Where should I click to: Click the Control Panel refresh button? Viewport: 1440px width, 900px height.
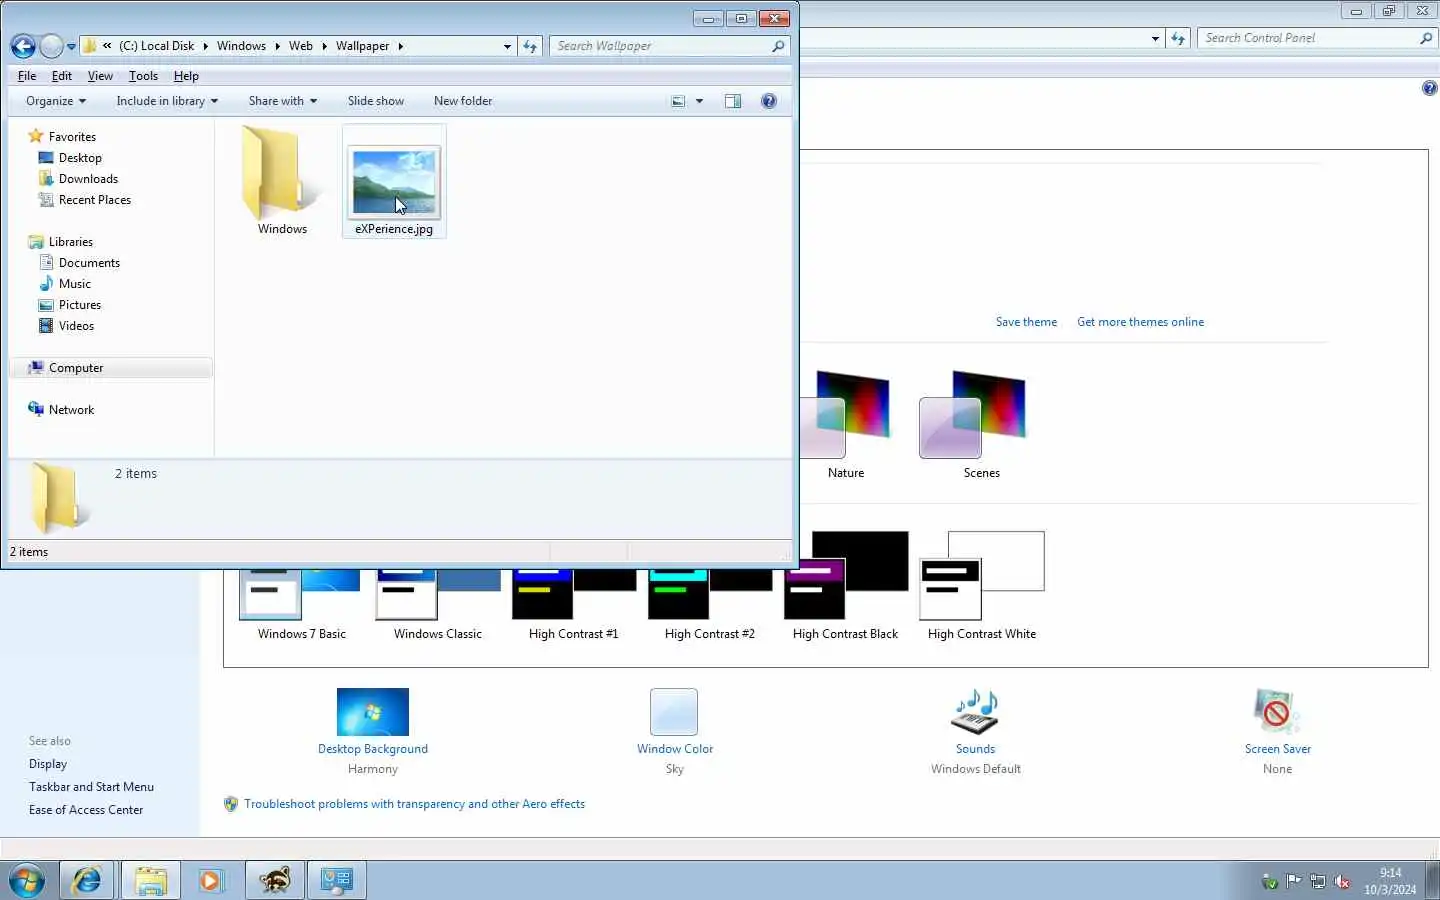(x=1178, y=38)
